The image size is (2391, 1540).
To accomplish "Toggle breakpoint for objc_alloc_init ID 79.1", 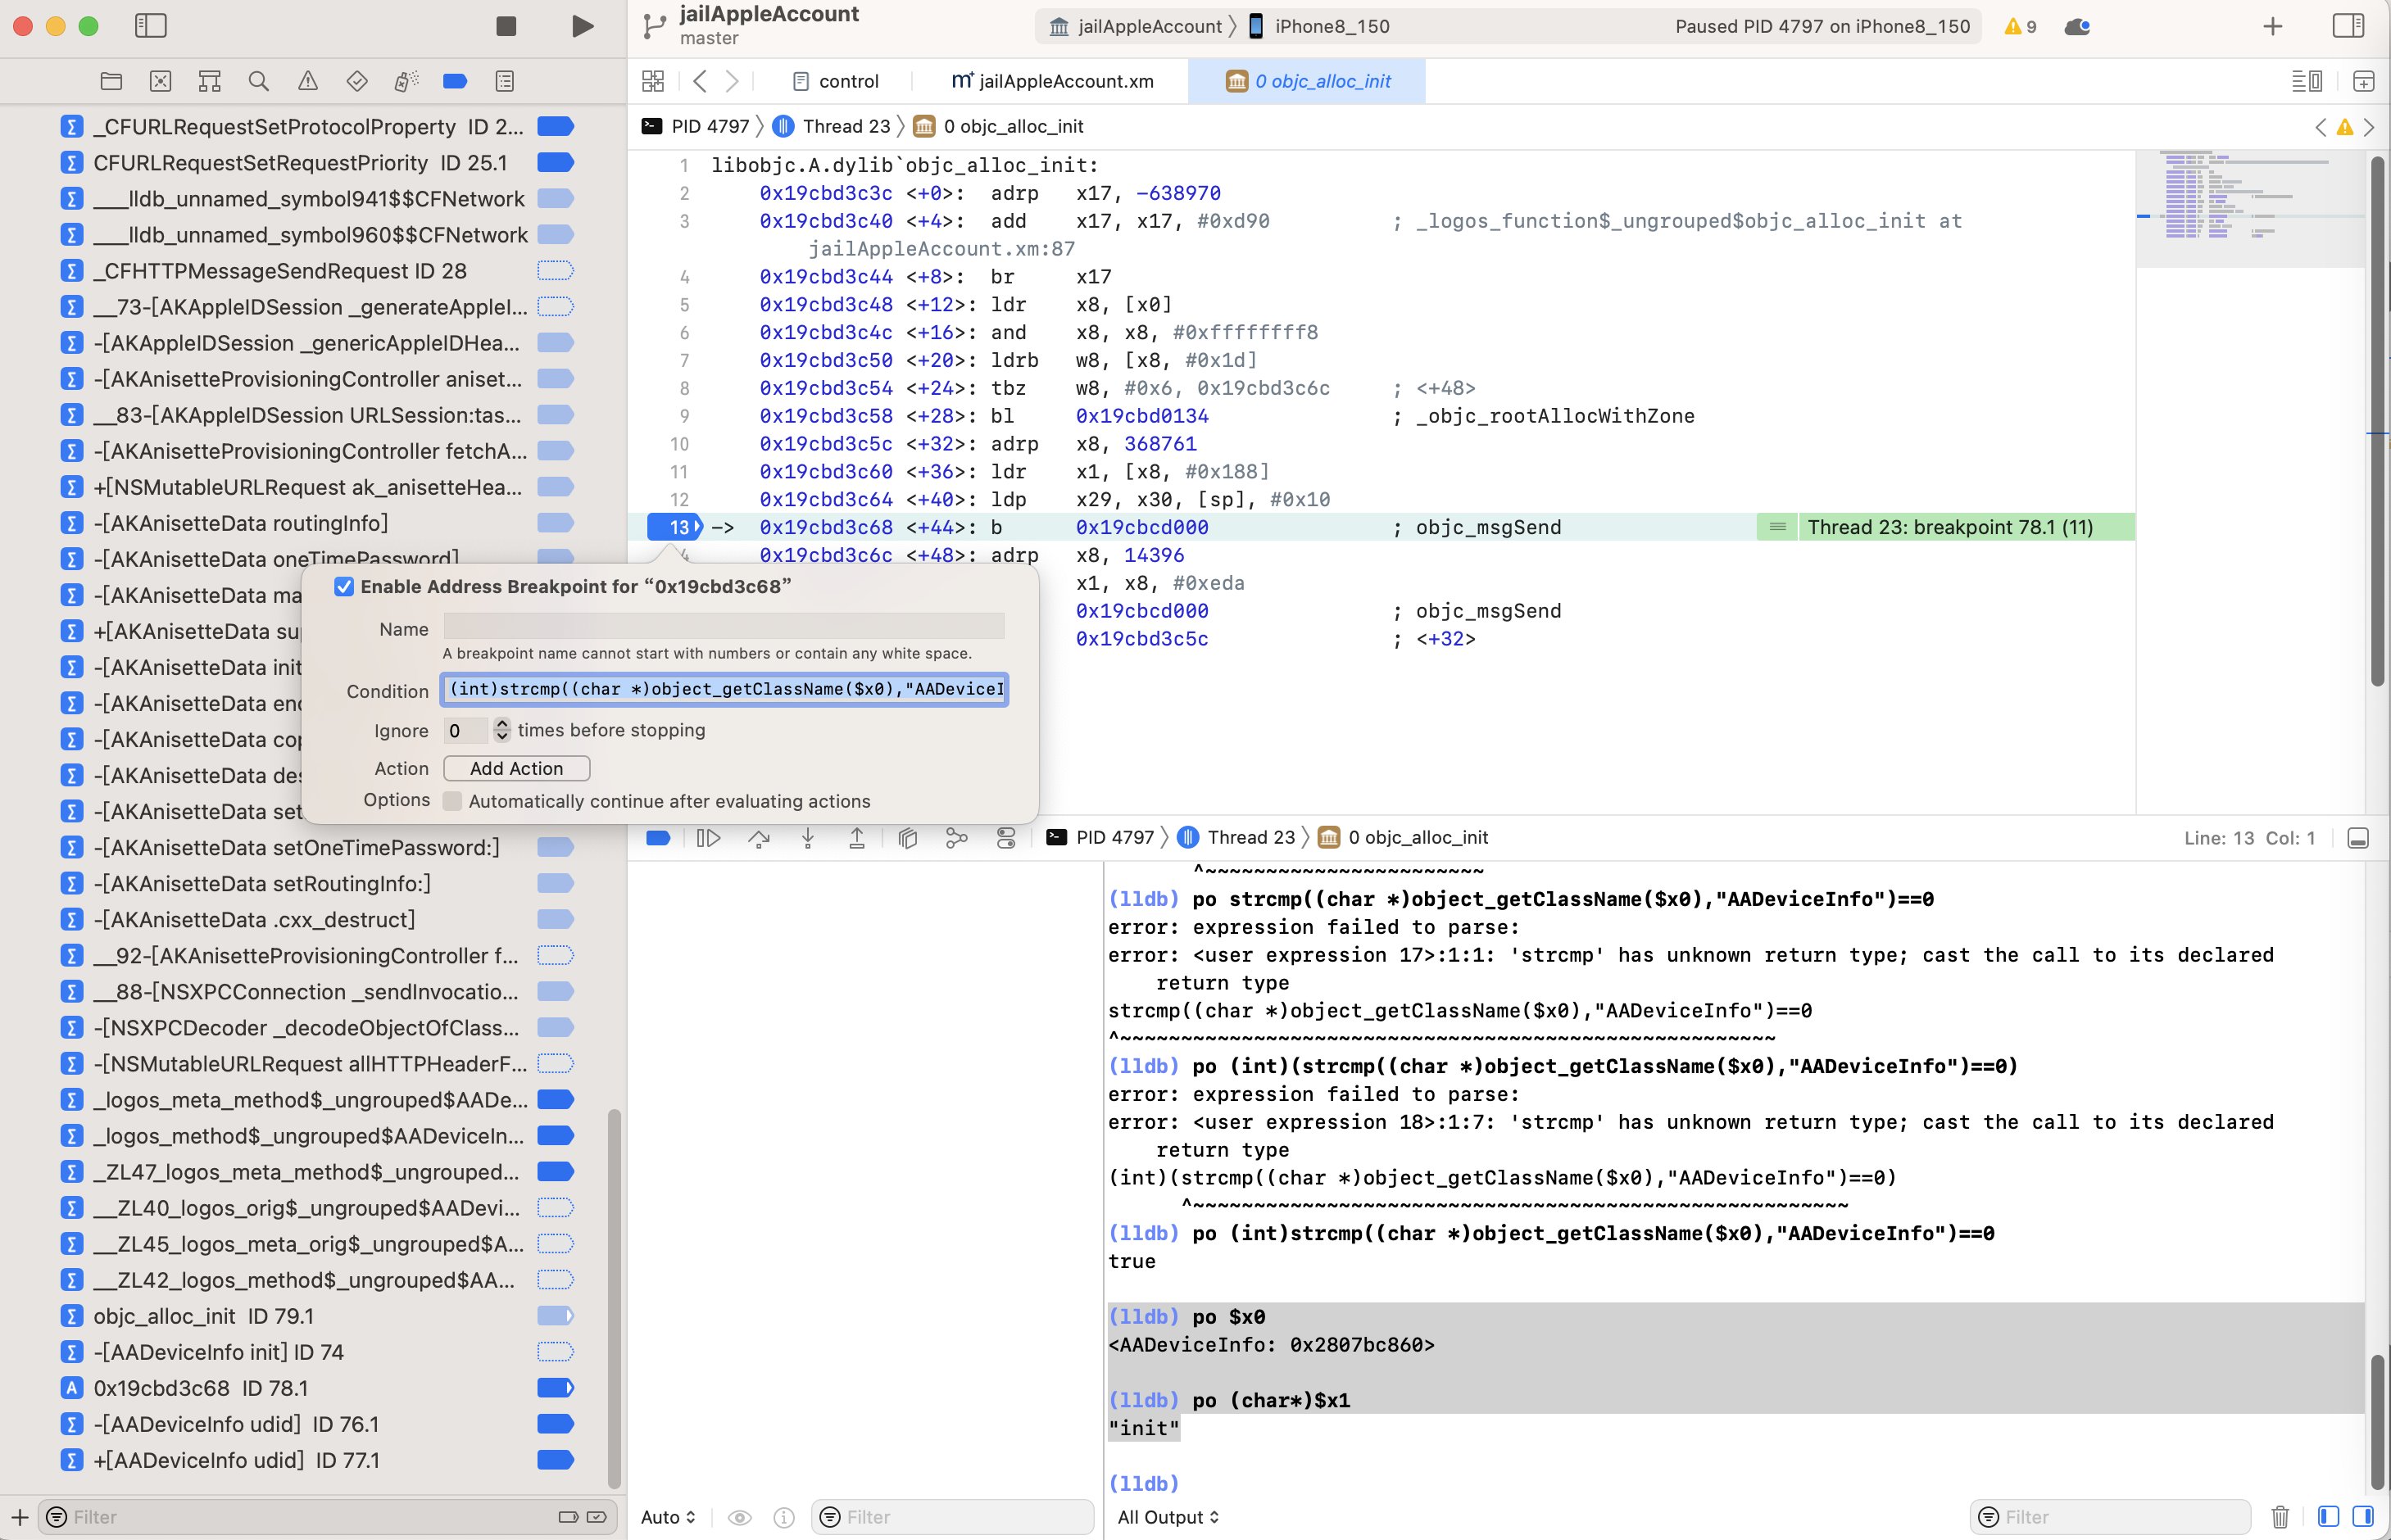I will (555, 1316).
